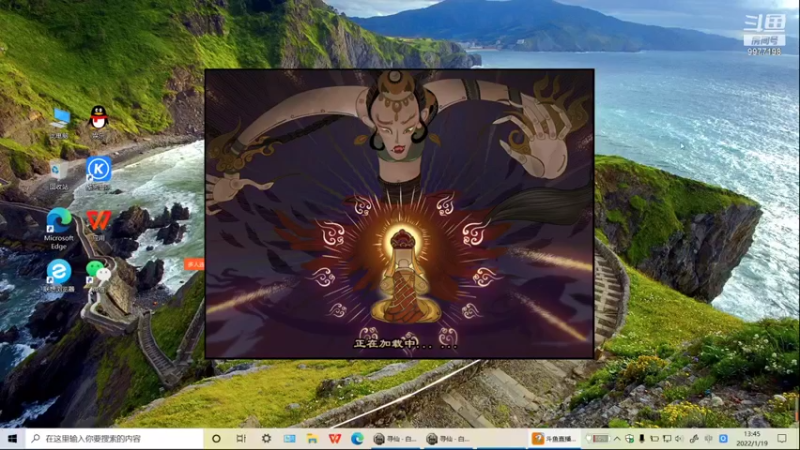800x450 pixels.
Task: Click the 中 input method indicator
Action: [708, 439]
